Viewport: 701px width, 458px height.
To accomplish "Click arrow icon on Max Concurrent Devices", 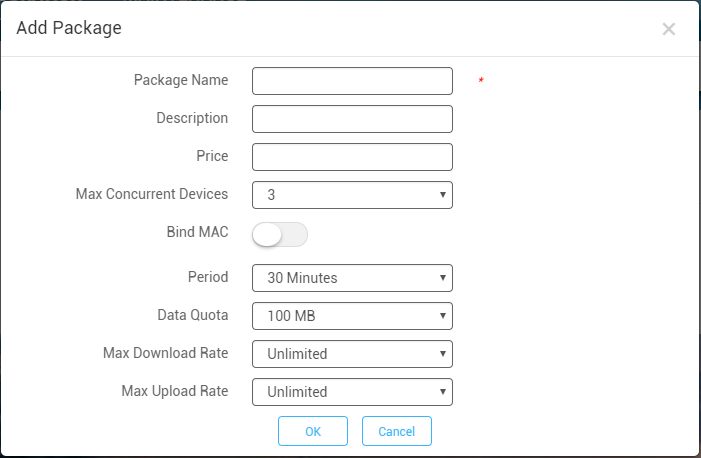I will (x=443, y=194).
